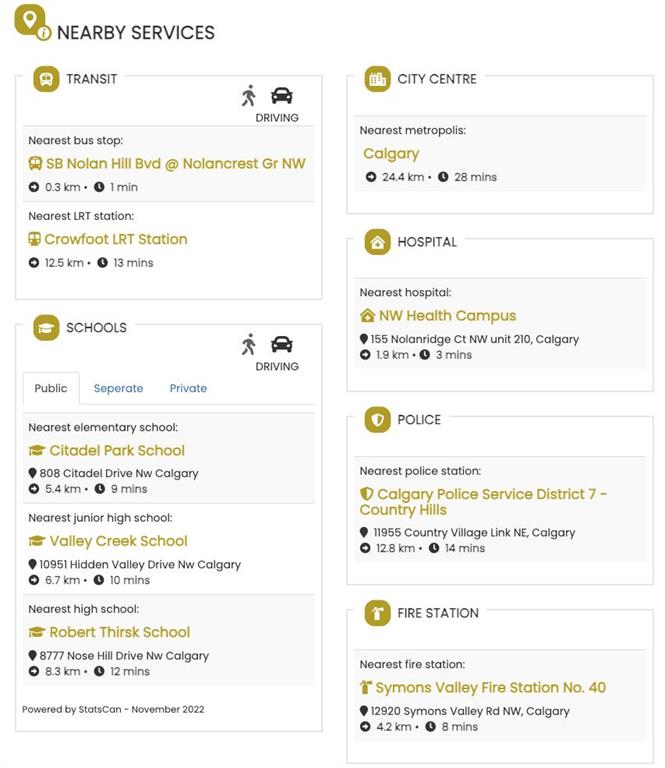Switch Transit distances to walking mode

(x=249, y=95)
